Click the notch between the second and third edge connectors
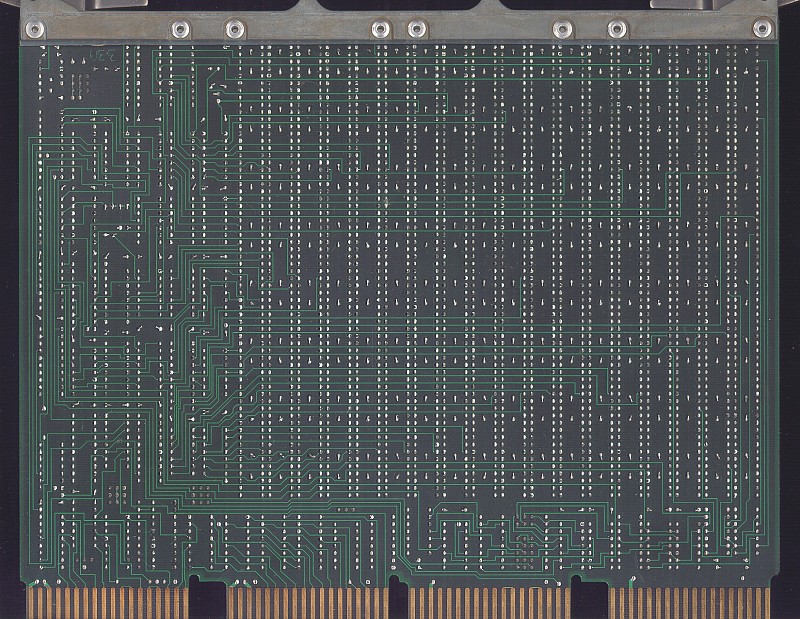800x619 pixels. click(x=399, y=595)
